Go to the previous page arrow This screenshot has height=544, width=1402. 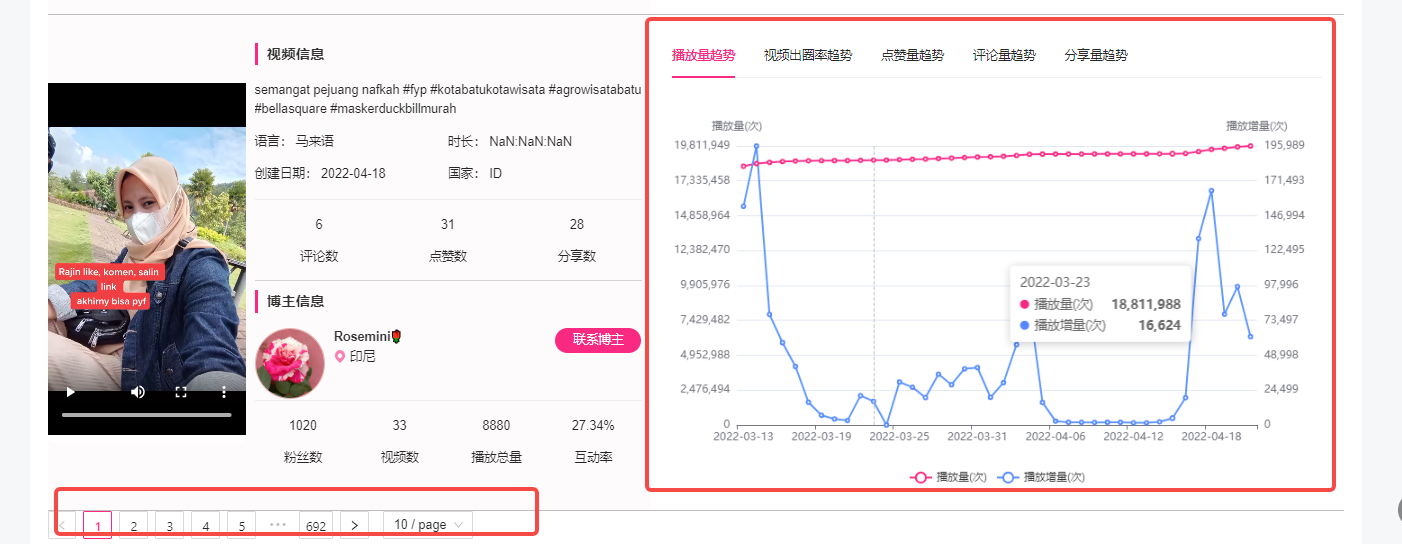click(x=61, y=525)
